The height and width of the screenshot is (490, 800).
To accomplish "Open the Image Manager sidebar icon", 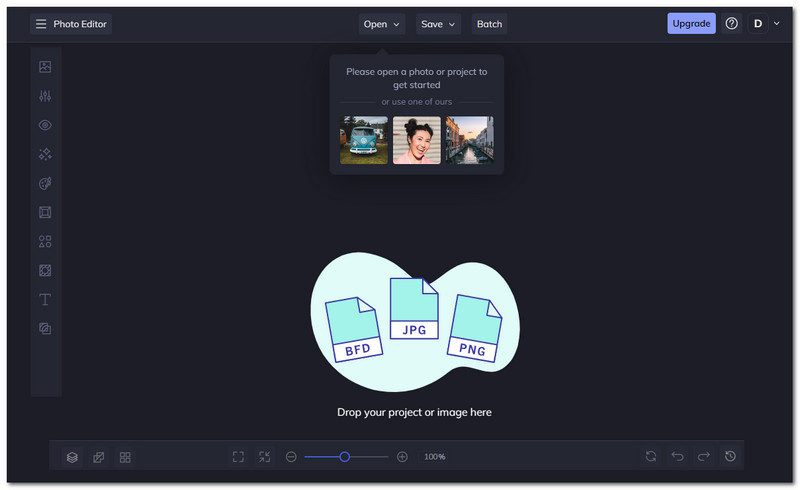I will coord(45,66).
